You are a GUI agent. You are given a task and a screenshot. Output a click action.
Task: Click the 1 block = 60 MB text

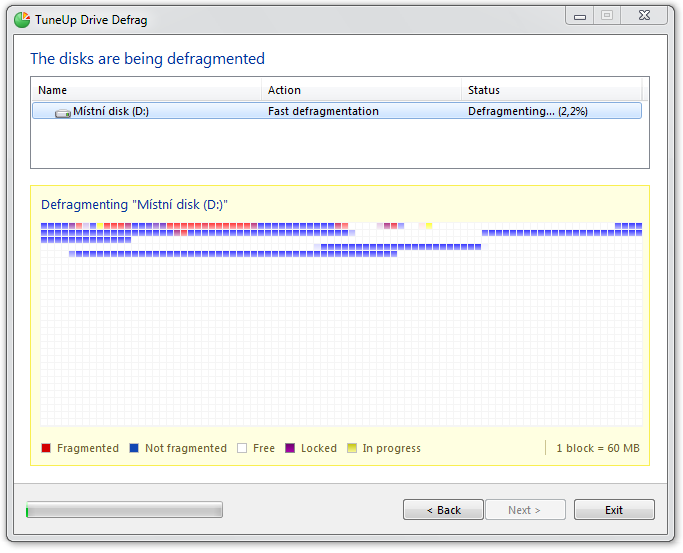(x=598, y=448)
